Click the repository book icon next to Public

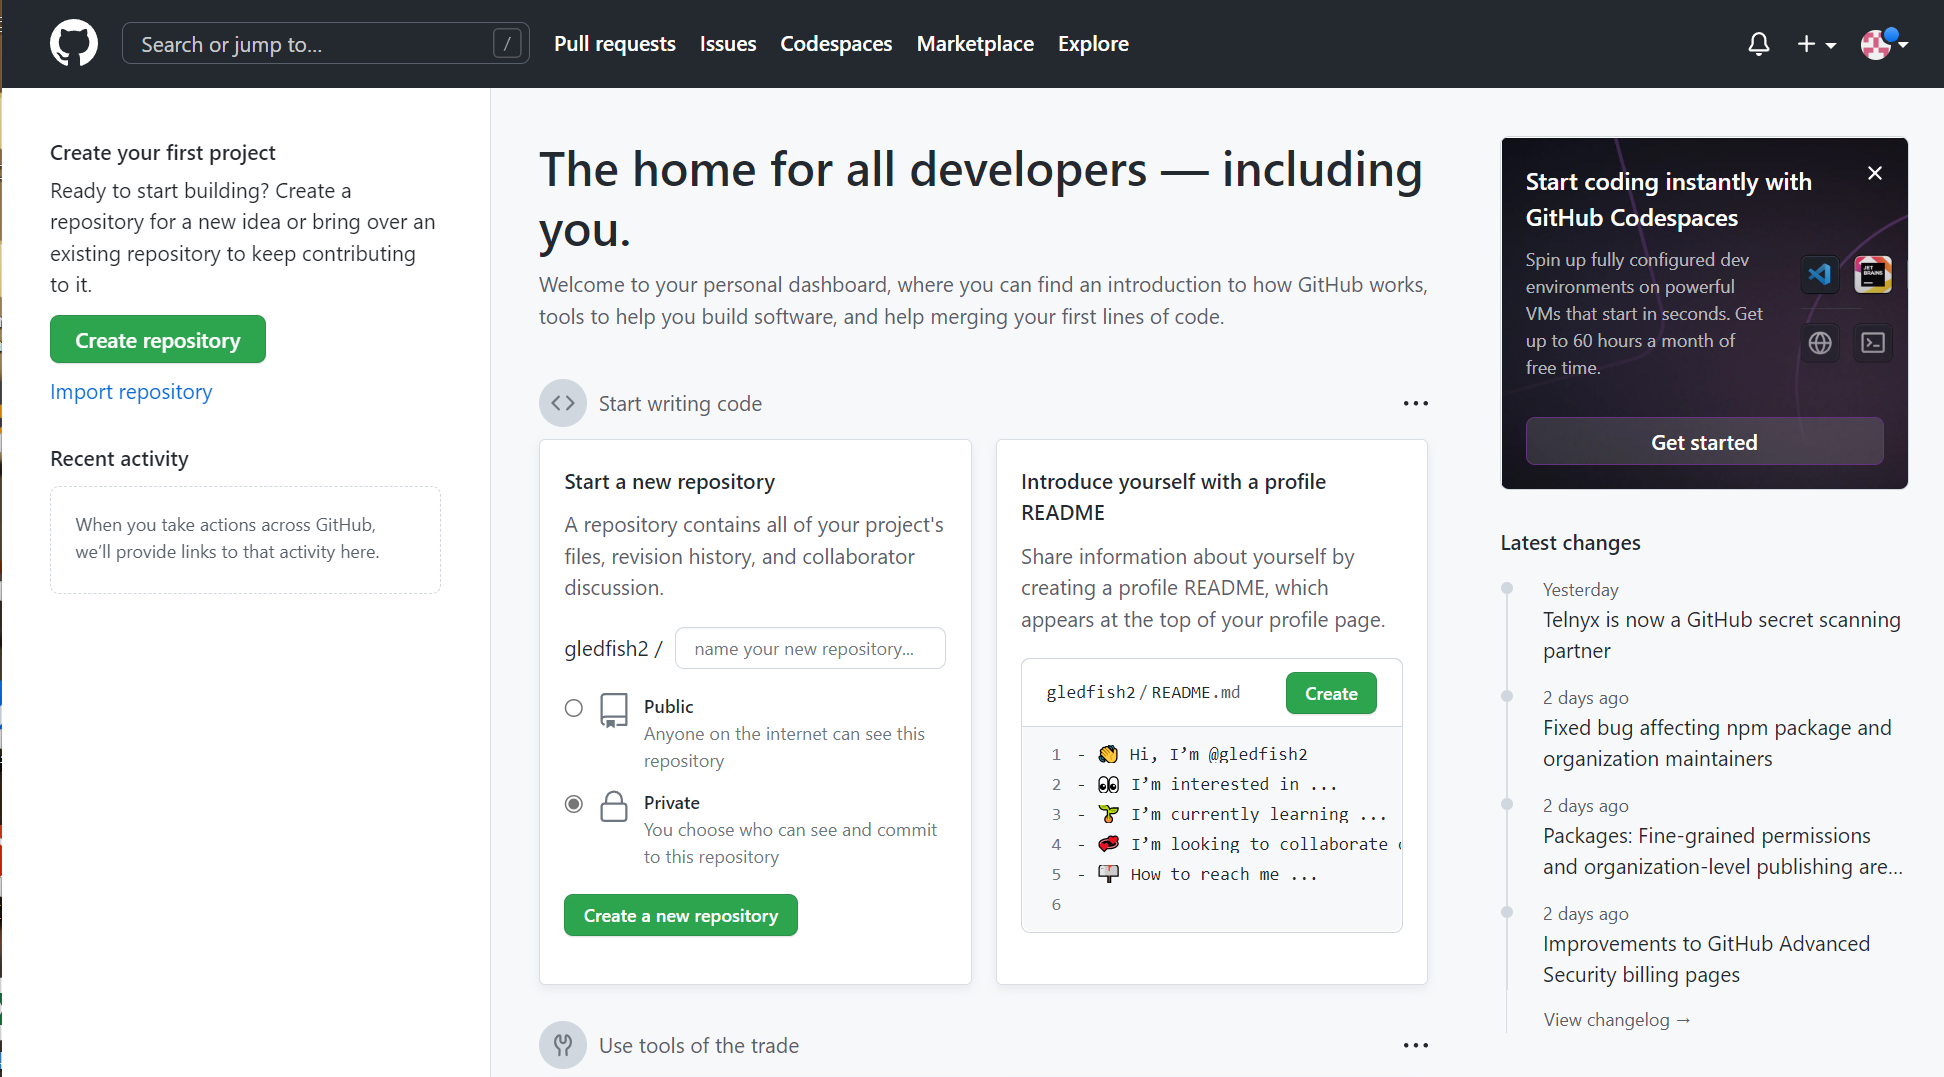pos(614,710)
